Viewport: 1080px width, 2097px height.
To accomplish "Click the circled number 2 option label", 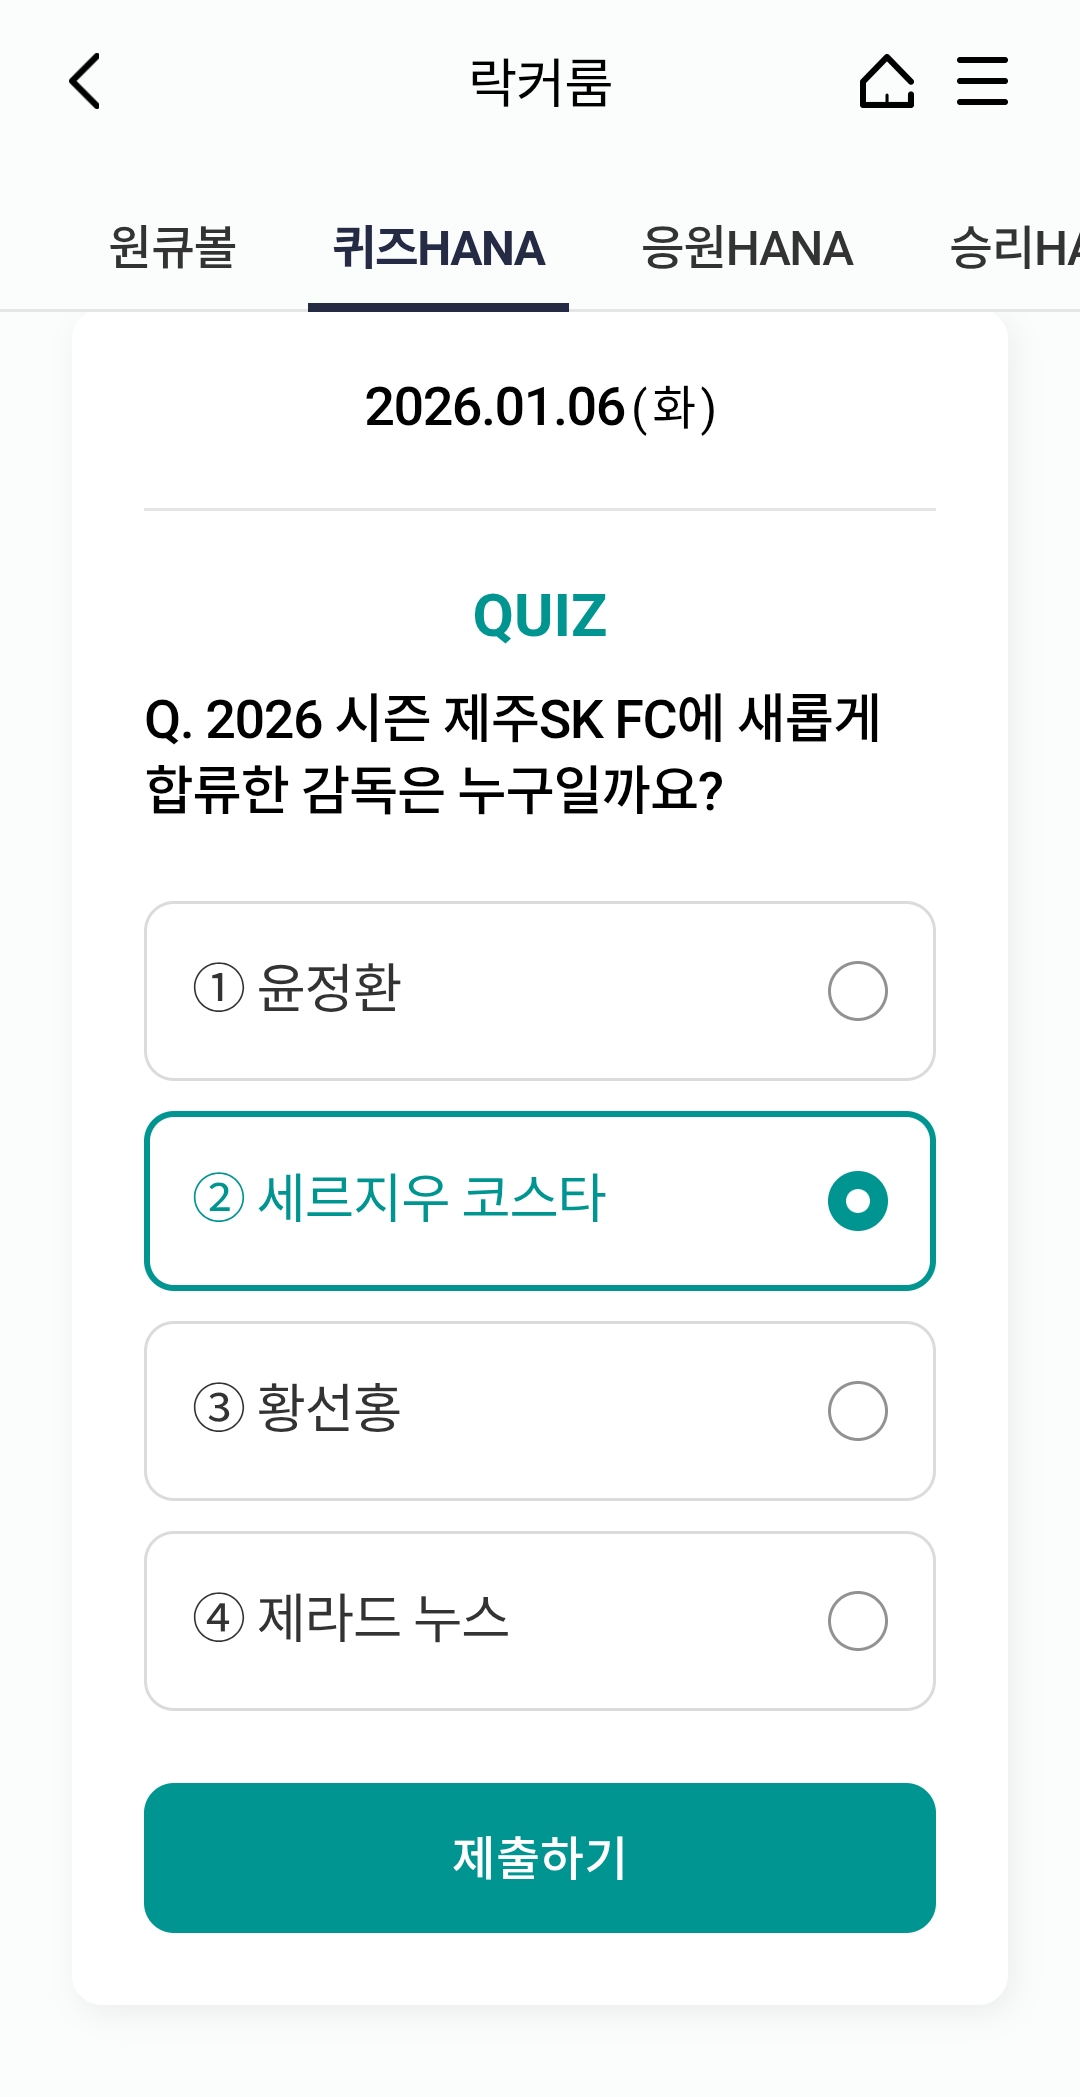I will [219, 1198].
